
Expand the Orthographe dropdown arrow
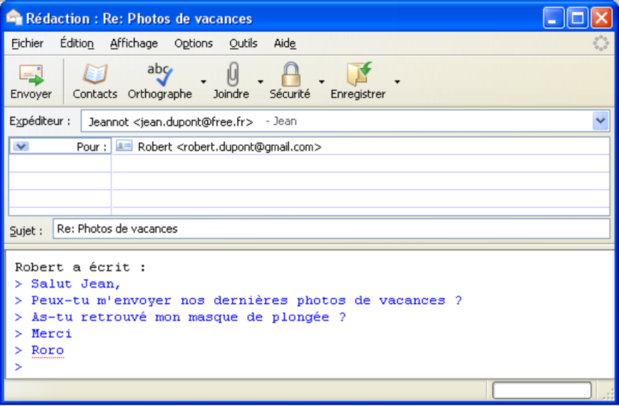tap(204, 81)
